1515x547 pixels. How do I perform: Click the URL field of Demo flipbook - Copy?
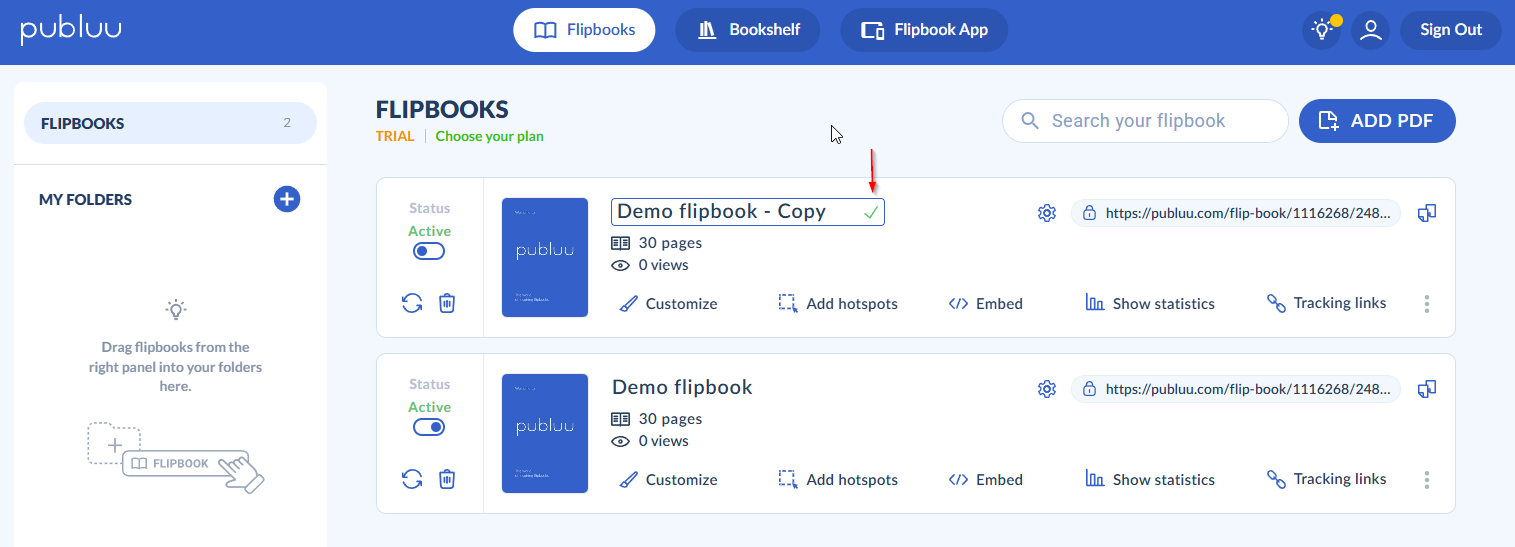point(1236,213)
